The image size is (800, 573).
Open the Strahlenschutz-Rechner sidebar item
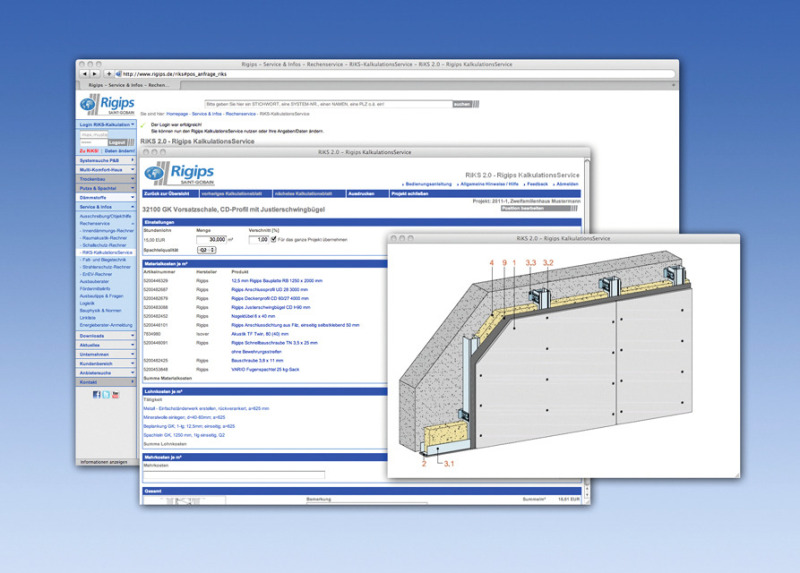[x=106, y=267]
